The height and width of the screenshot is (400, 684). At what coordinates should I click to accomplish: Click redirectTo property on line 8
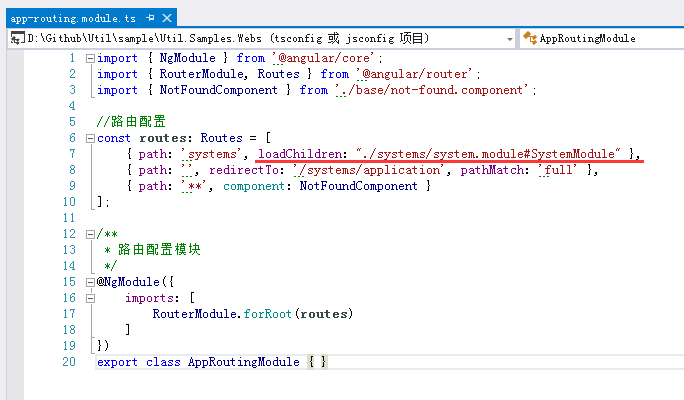click(243, 170)
